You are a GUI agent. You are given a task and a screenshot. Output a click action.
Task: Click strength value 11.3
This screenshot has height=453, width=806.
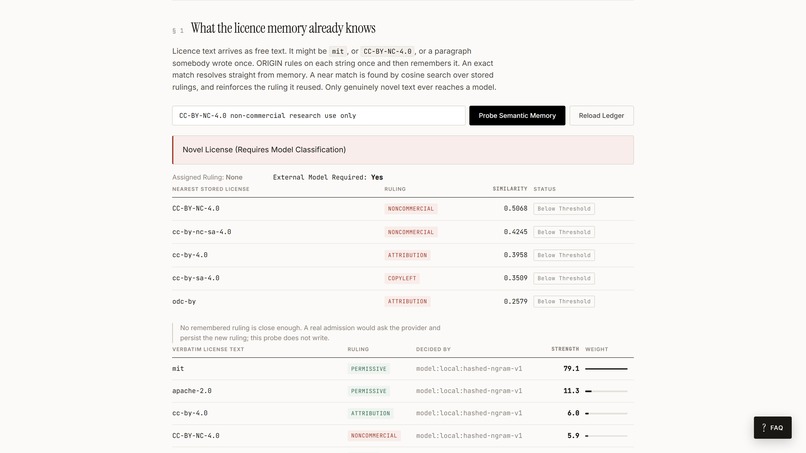pyautogui.click(x=571, y=391)
